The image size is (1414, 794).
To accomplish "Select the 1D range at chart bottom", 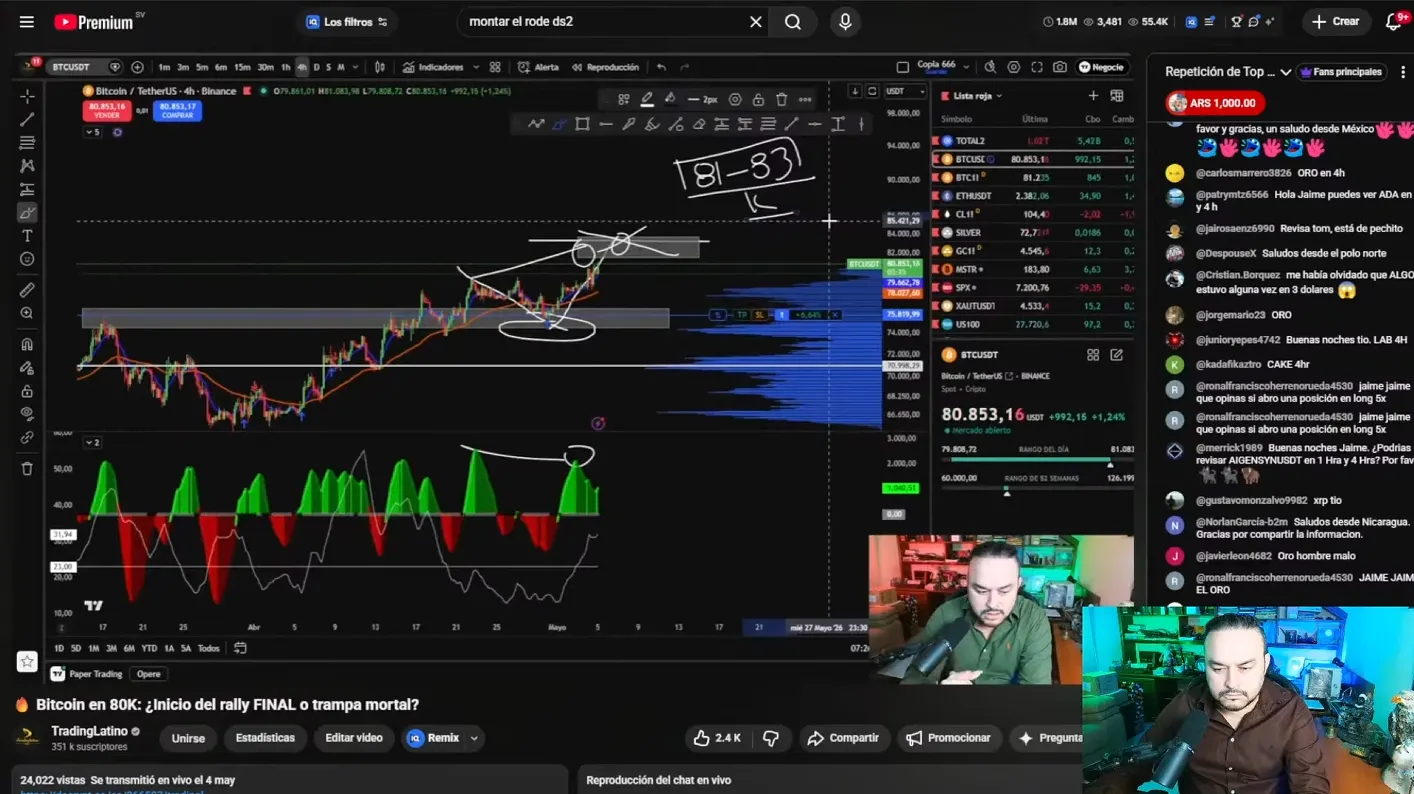I will (x=59, y=648).
